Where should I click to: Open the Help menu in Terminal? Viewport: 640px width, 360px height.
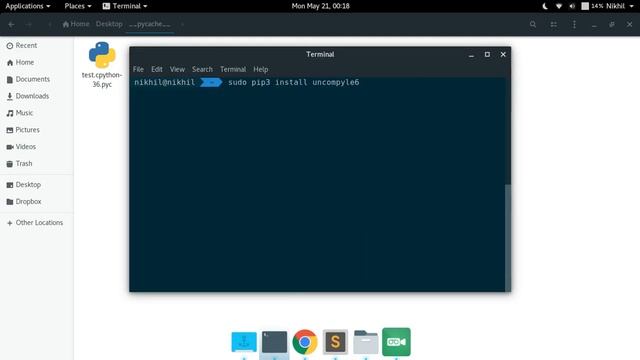click(260, 69)
